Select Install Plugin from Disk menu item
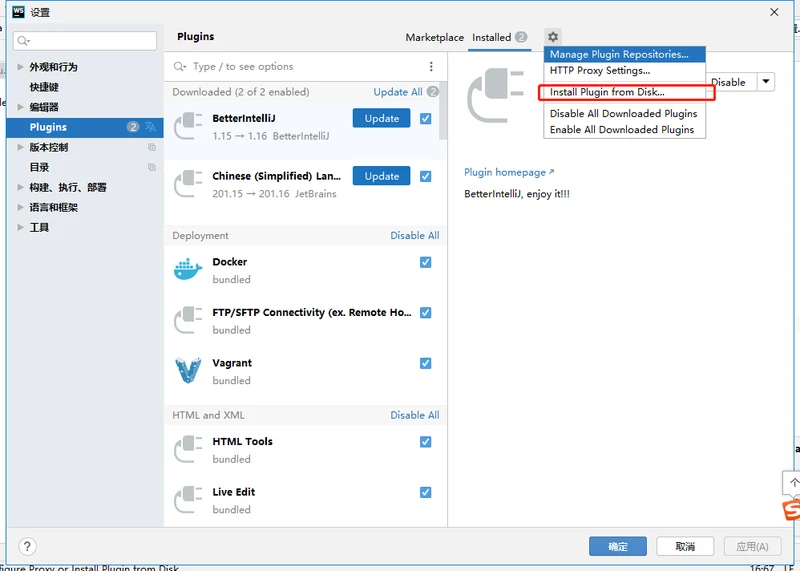 pos(607,92)
